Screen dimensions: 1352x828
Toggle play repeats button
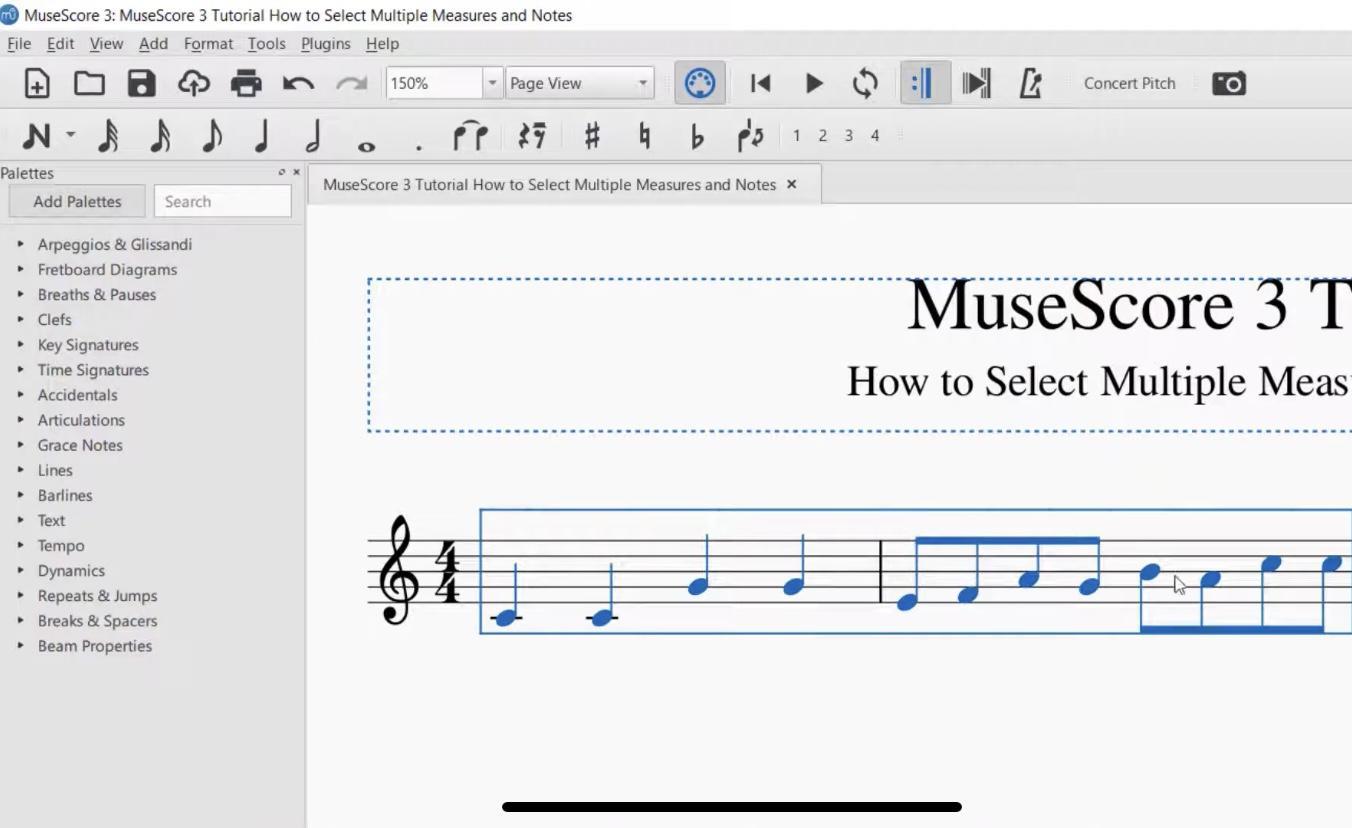coord(924,83)
